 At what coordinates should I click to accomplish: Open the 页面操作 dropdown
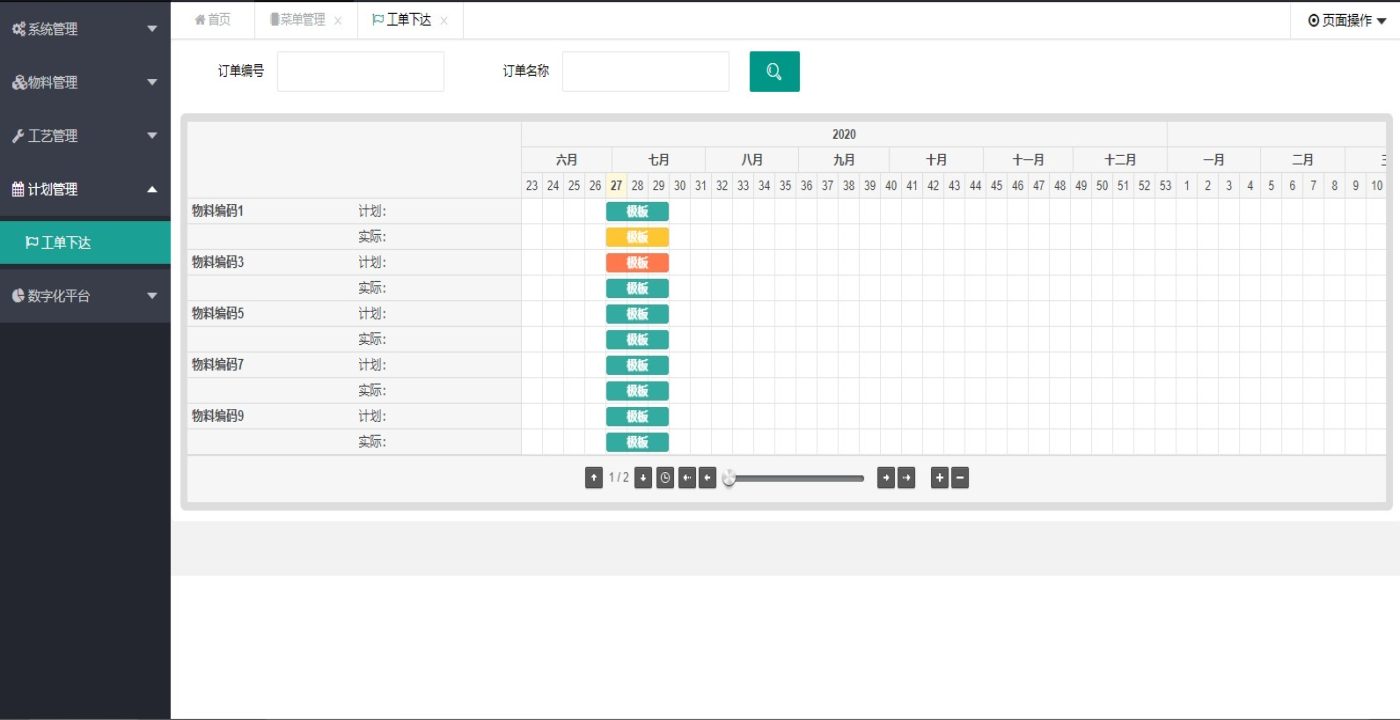tap(1346, 20)
